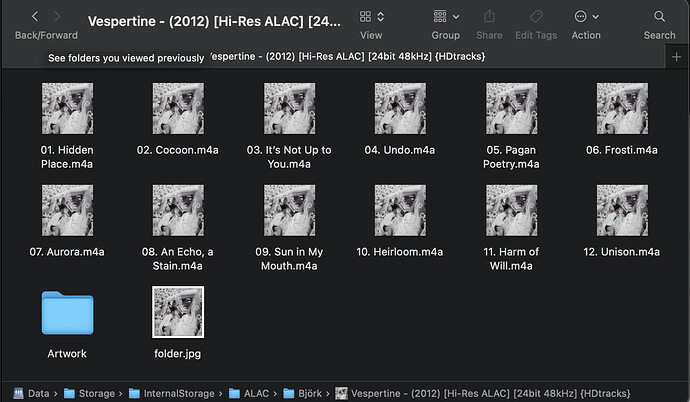Go back to previous folder

pyautogui.click(x=35, y=17)
